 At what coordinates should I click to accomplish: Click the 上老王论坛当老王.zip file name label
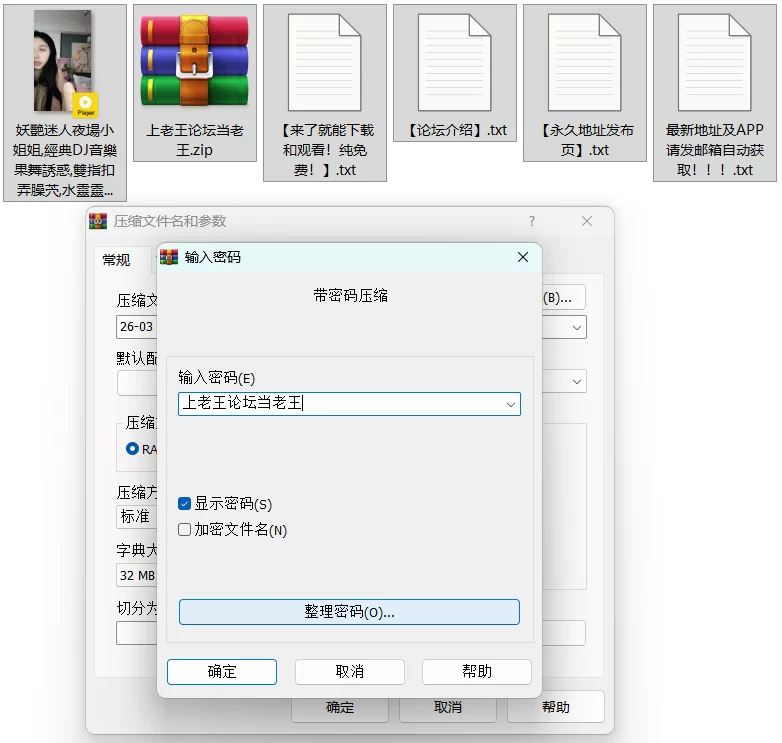[195, 140]
